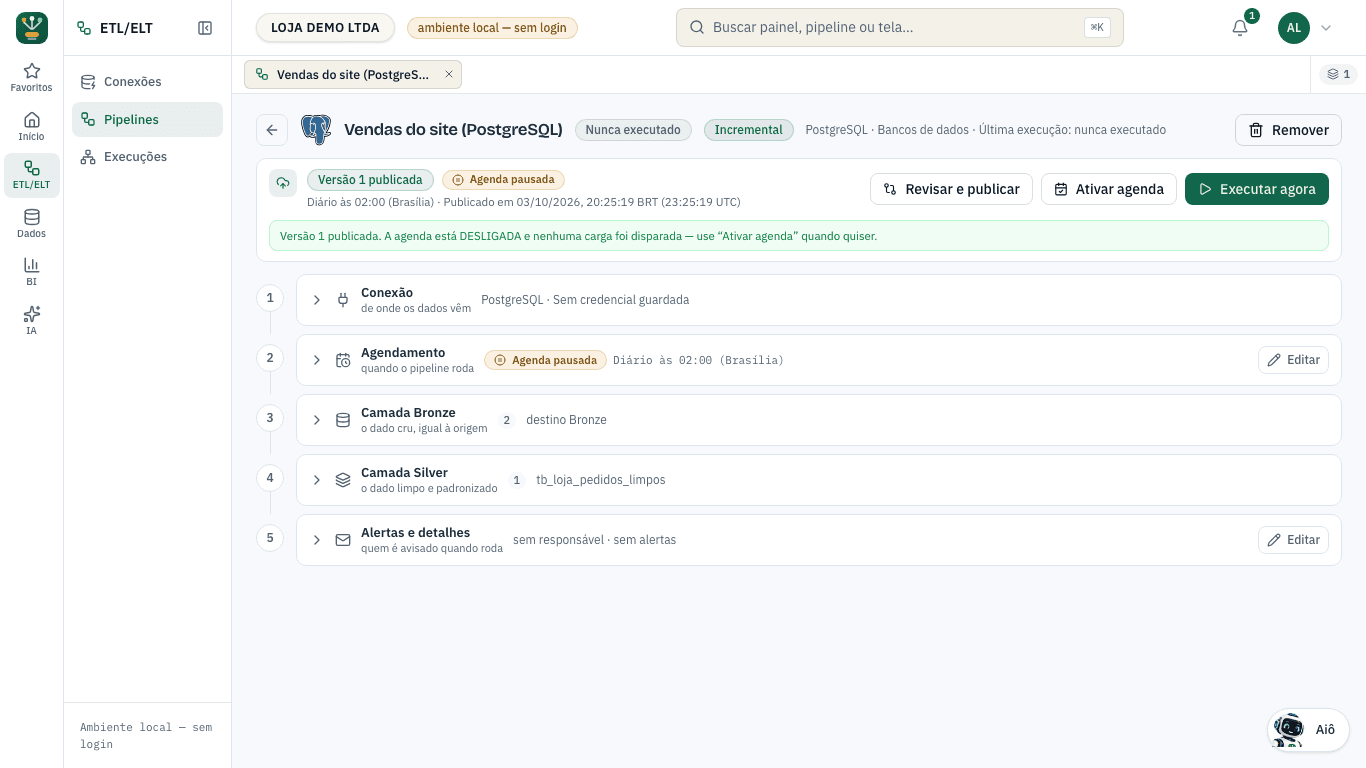Screen dimensions: 1366x768
Task: Open the user account dropdown chevron
Action: (x=1326, y=28)
